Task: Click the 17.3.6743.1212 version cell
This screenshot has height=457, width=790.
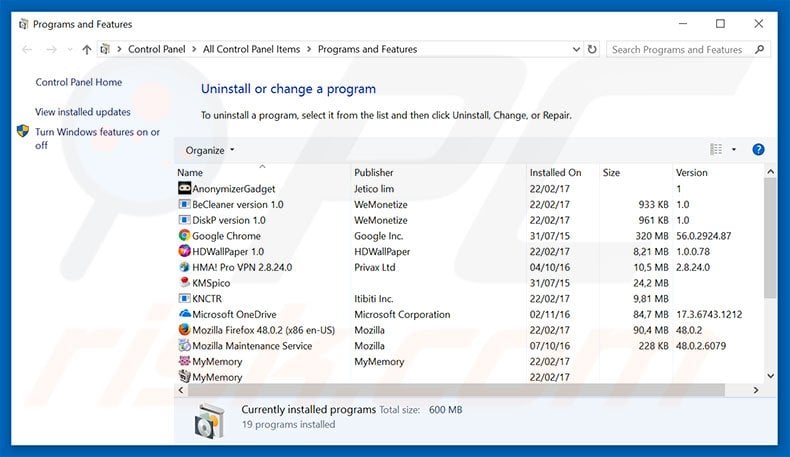Action: 709,314
